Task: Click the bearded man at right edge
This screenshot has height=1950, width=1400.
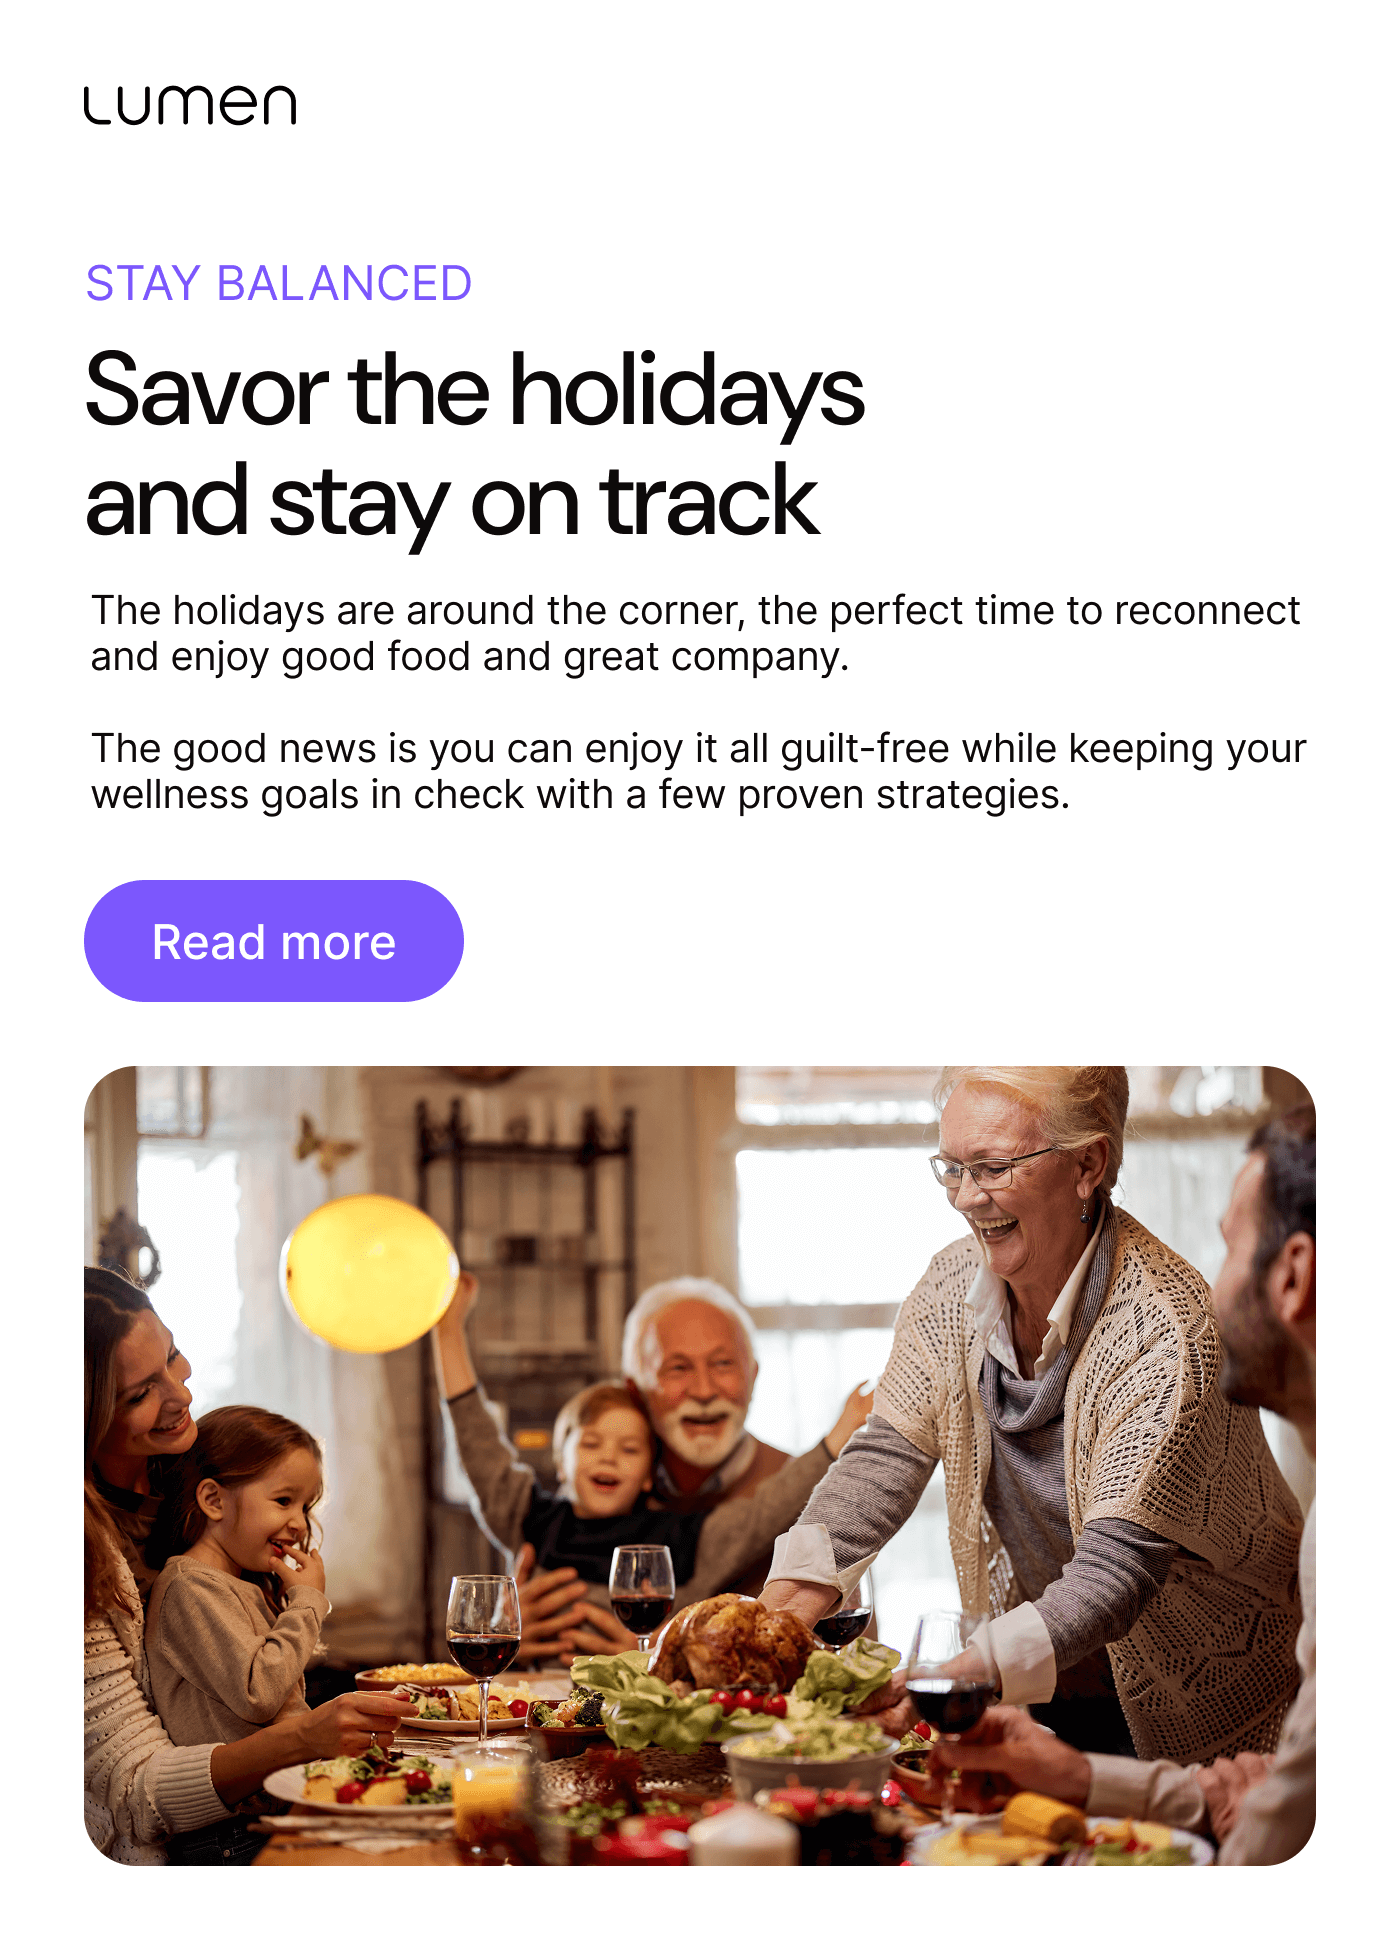Action: [x=1265, y=1480]
